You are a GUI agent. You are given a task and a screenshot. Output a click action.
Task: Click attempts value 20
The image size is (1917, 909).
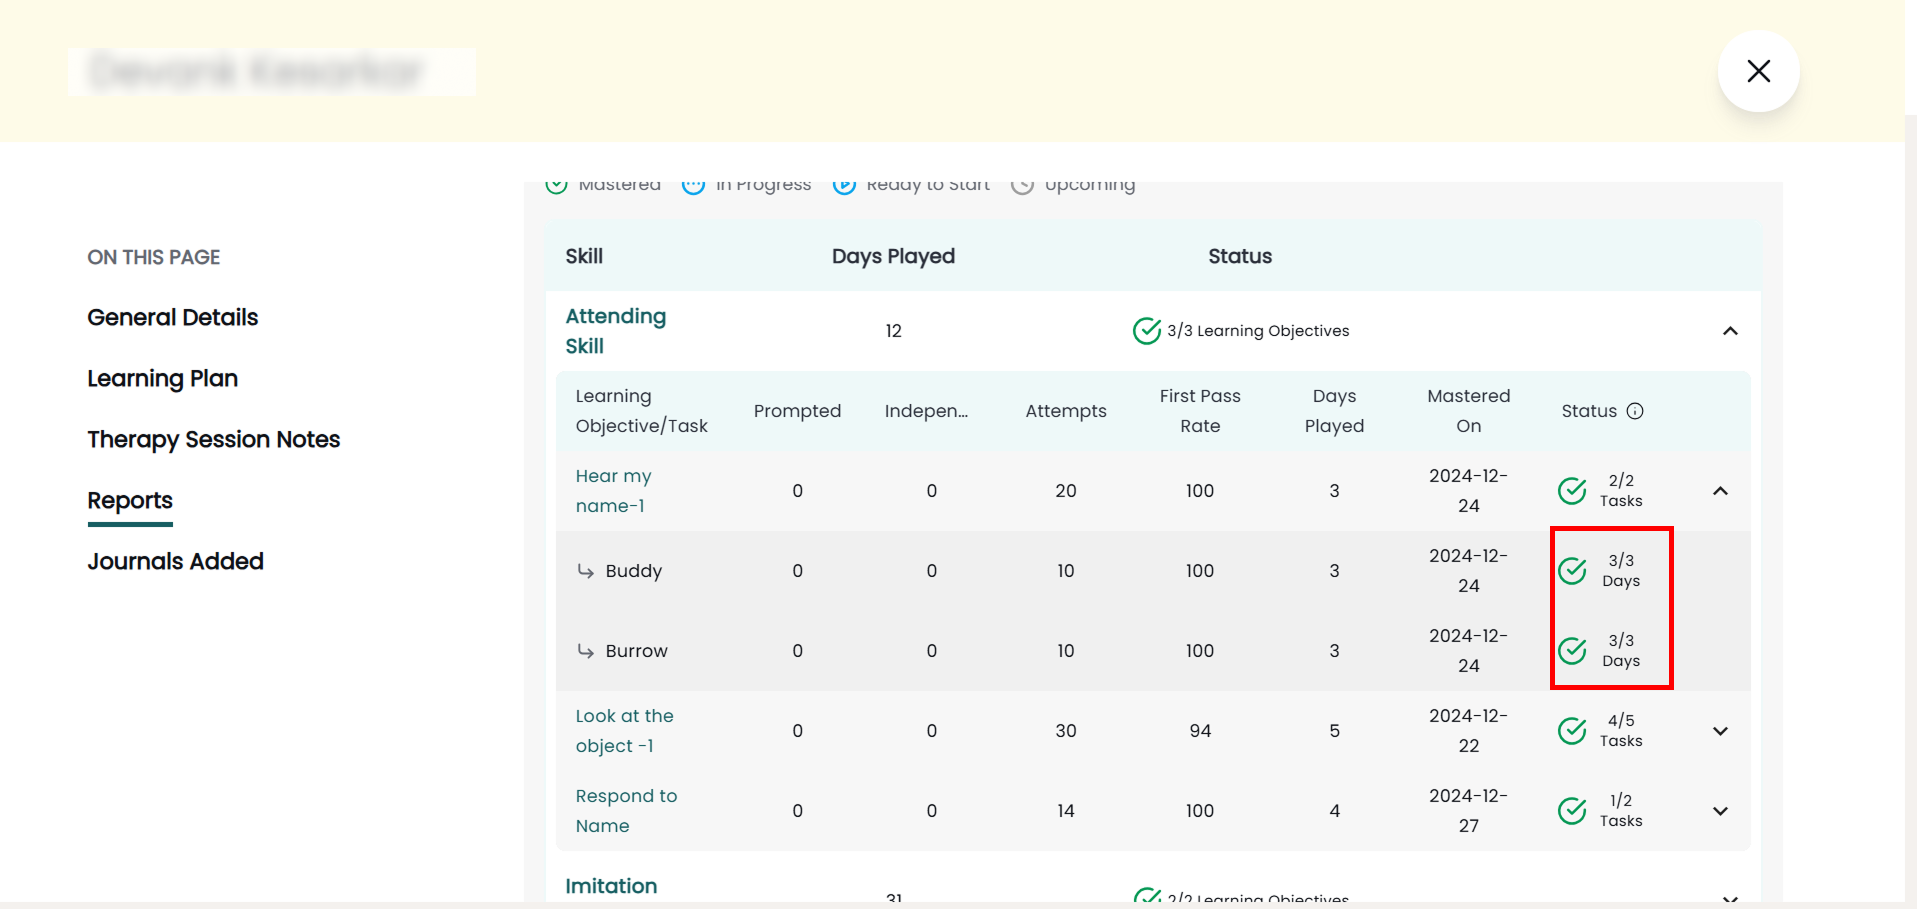click(1066, 491)
